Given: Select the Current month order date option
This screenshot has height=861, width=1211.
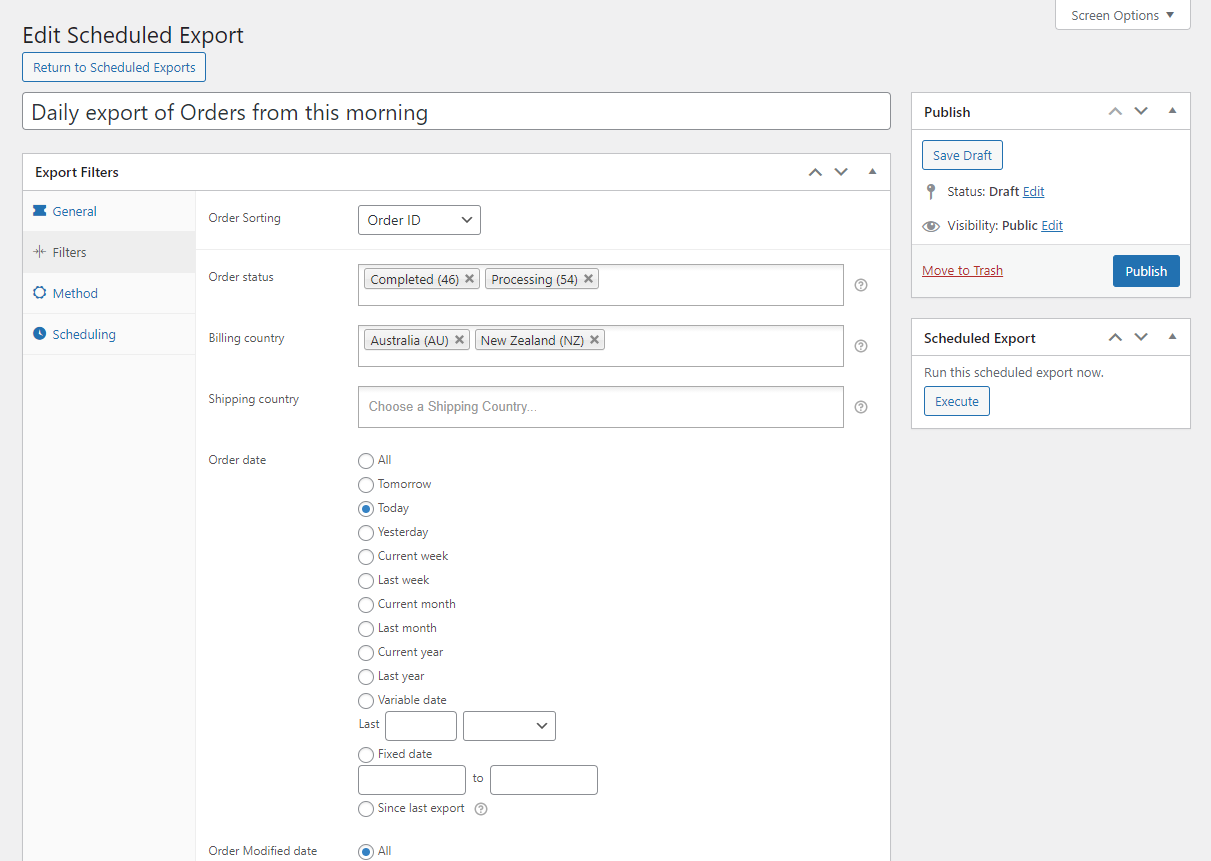Looking at the screenshot, I should point(366,604).
